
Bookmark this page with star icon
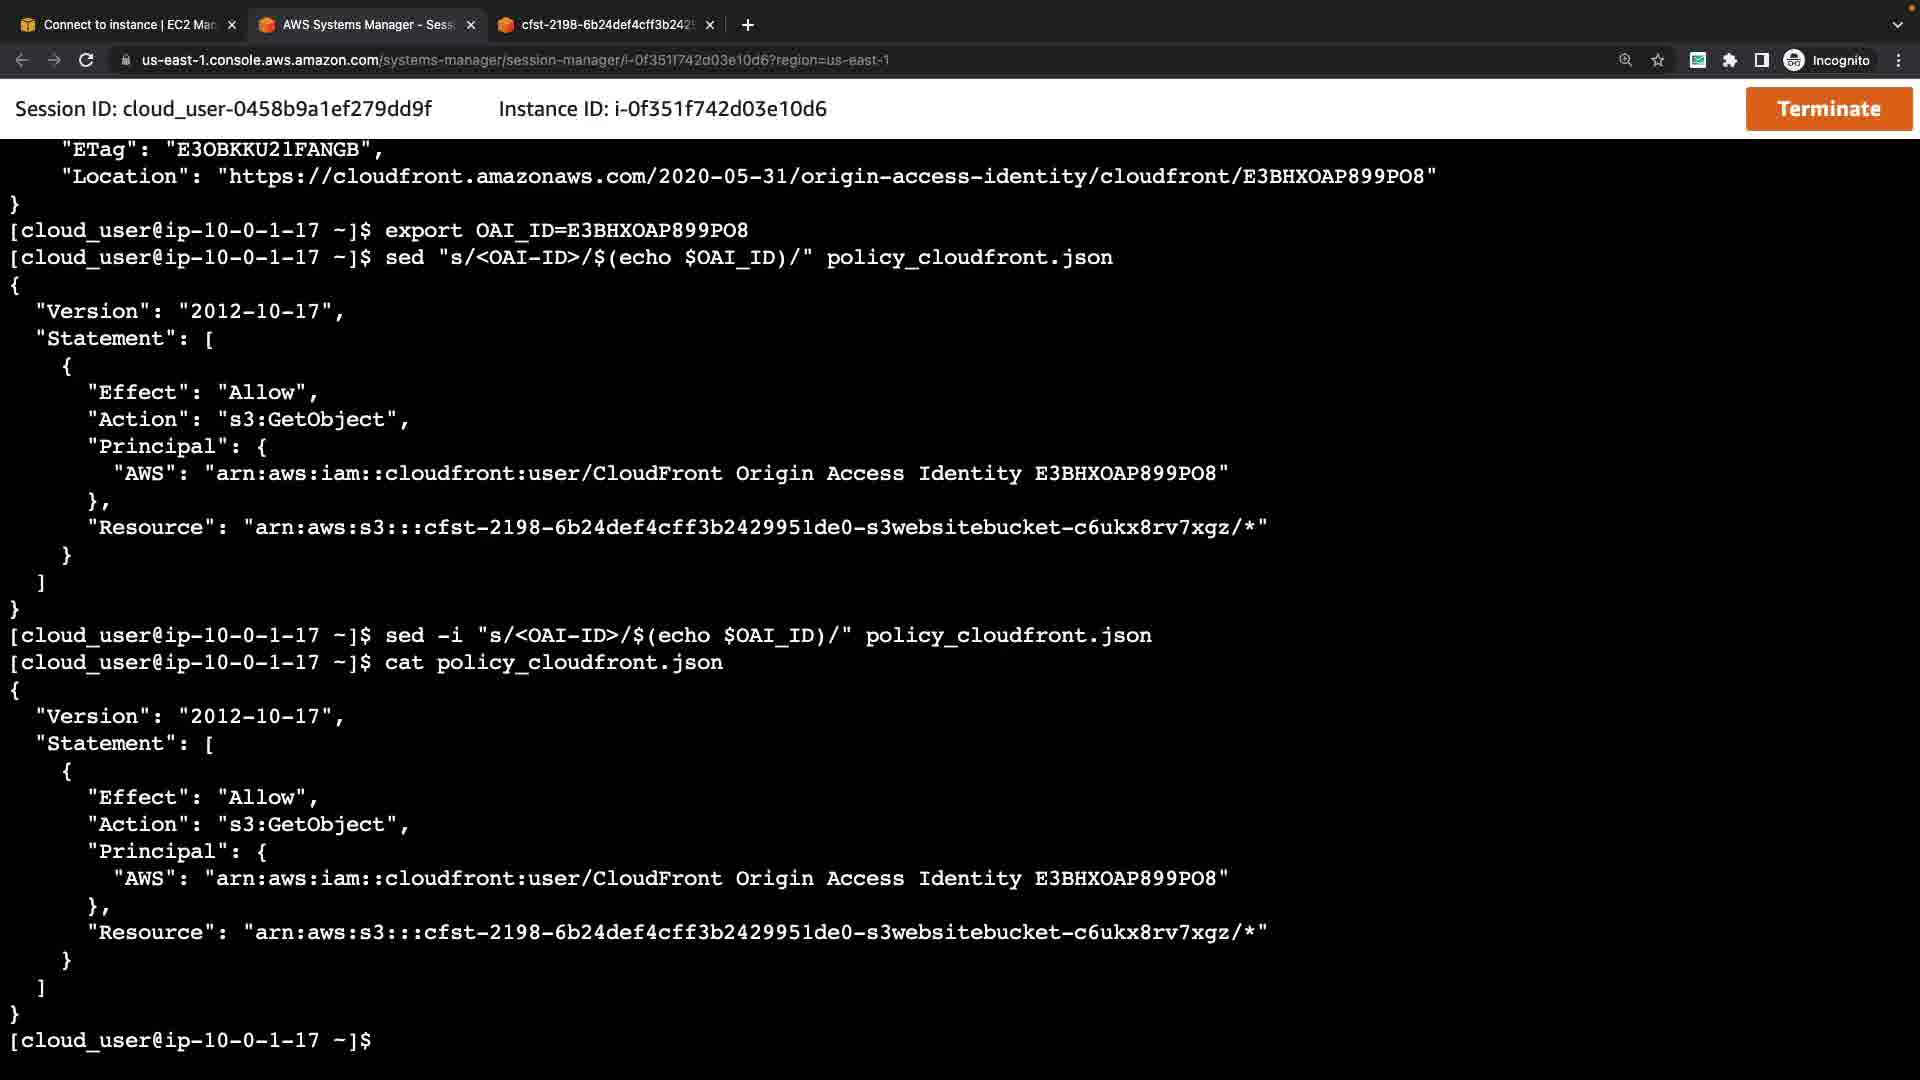coord(1658,60)
